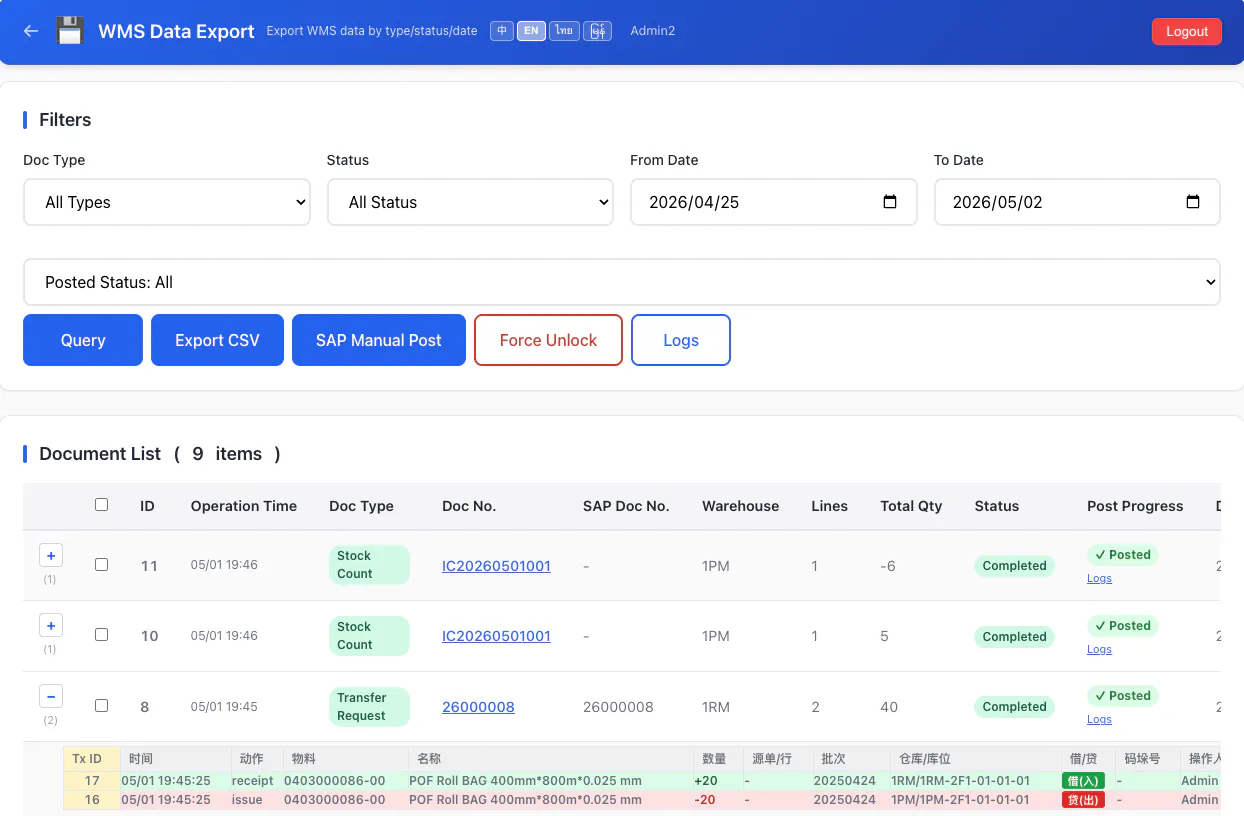Open Logs link for row 11

click(x=1099, y=579)
